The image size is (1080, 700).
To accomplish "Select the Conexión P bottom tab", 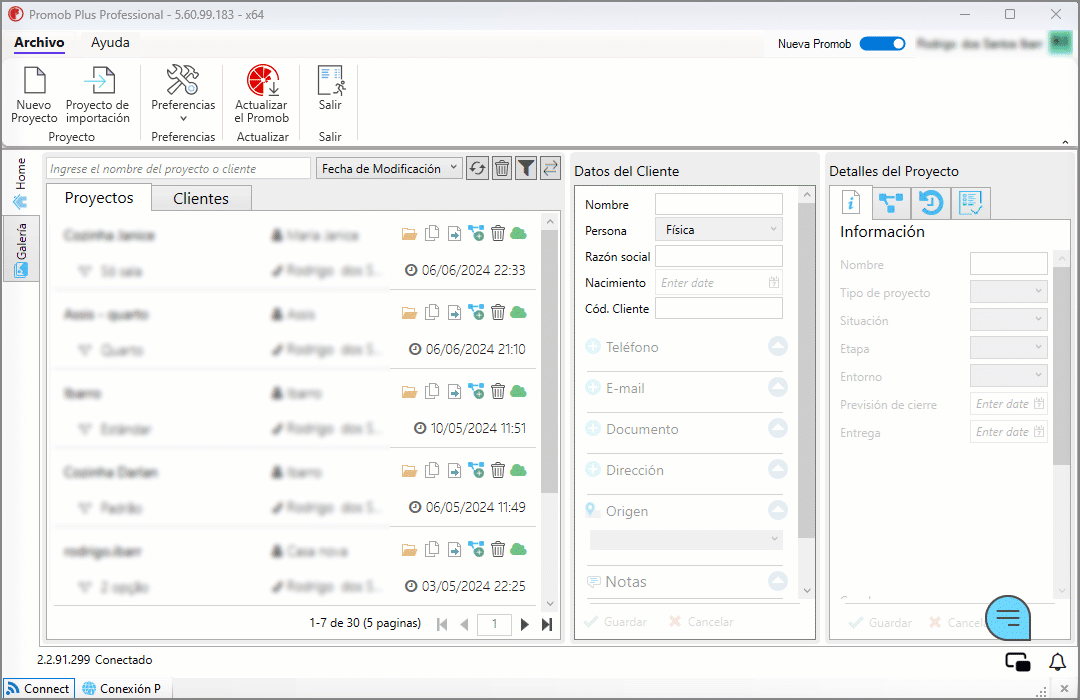I will [122, 688].
